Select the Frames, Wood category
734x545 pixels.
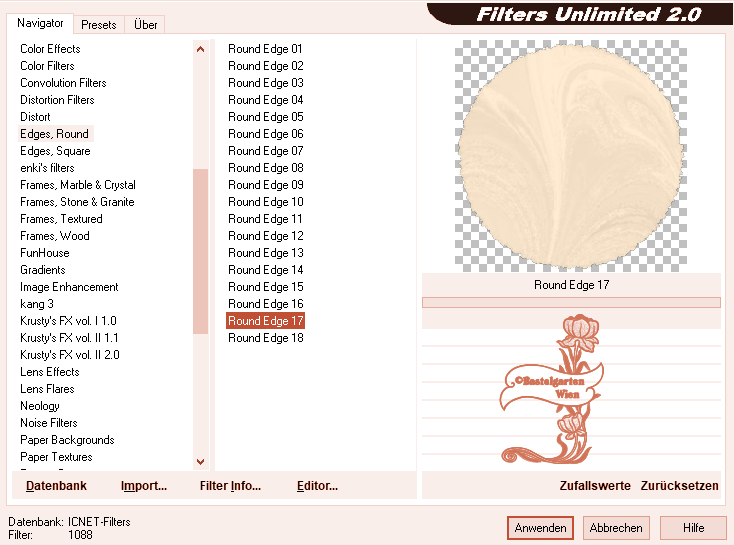[x=55, y=236]
